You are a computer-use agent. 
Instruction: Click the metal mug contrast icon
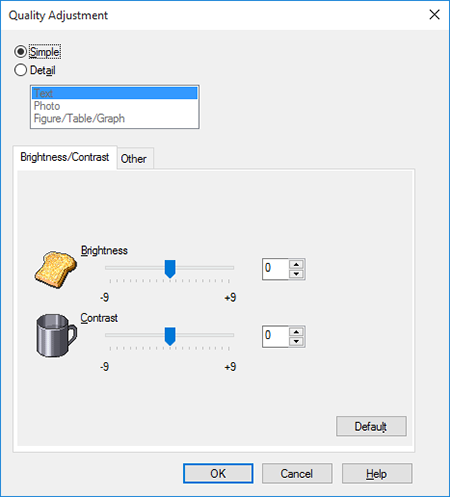tap(56, 335)
